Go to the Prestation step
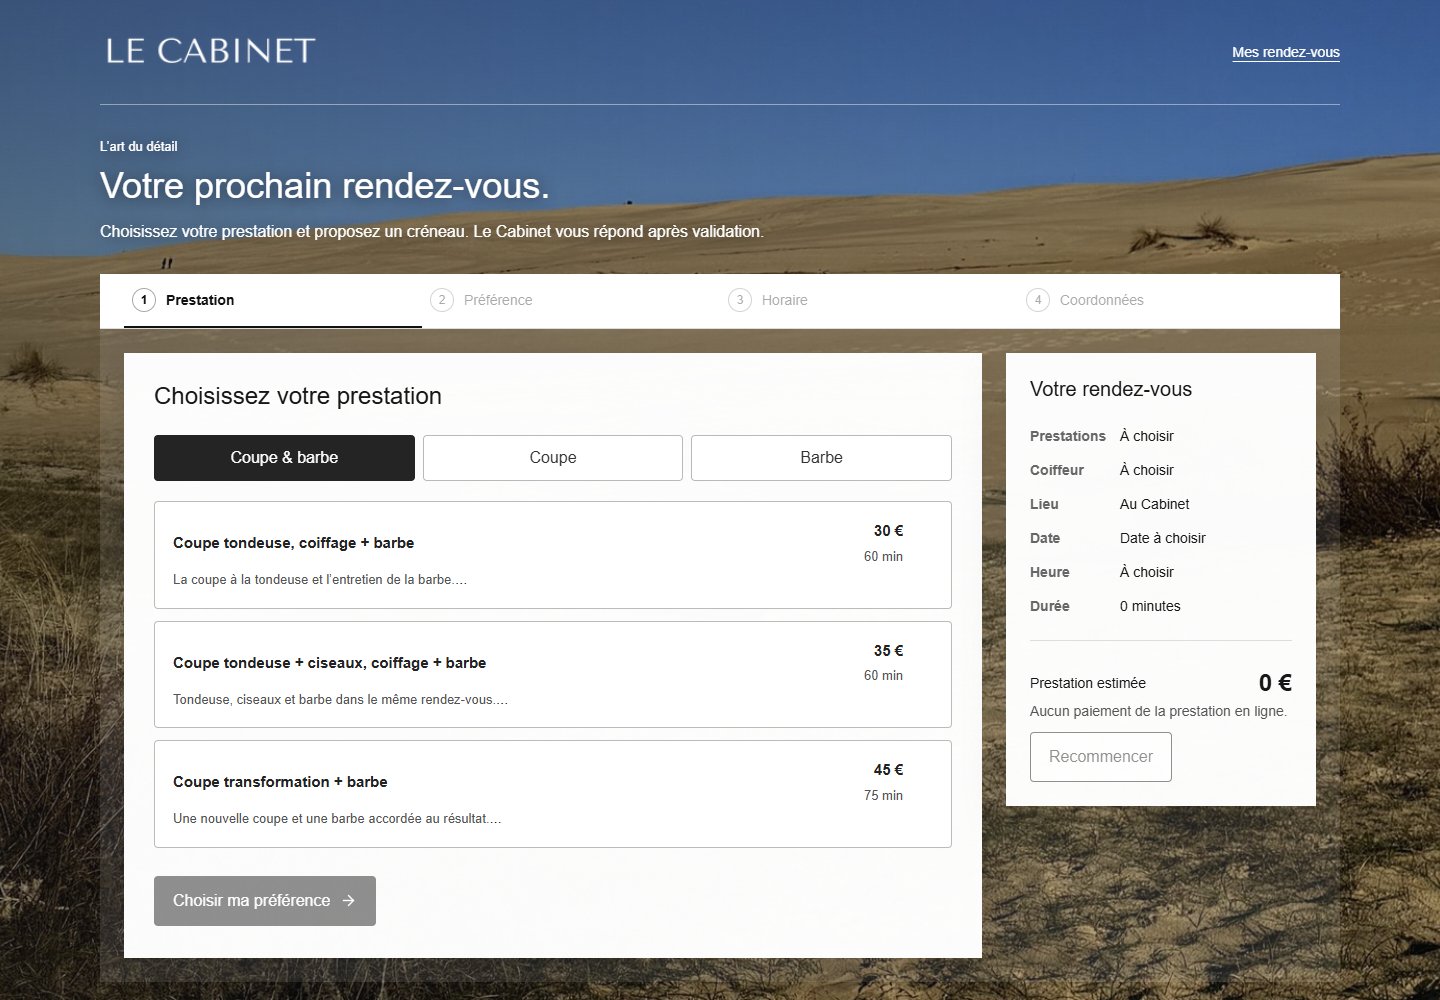This screenshot has width=1440, height=1000. tap(273, 300)
